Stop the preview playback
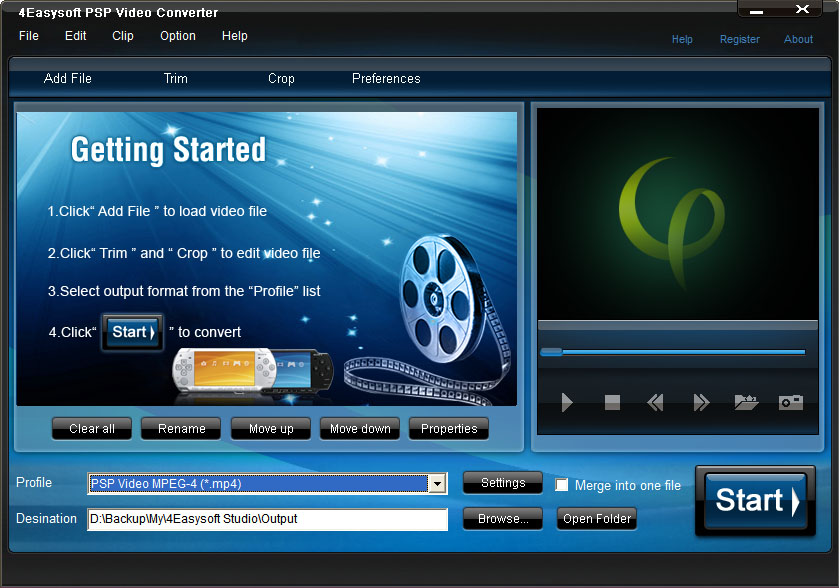 point(612,402)
